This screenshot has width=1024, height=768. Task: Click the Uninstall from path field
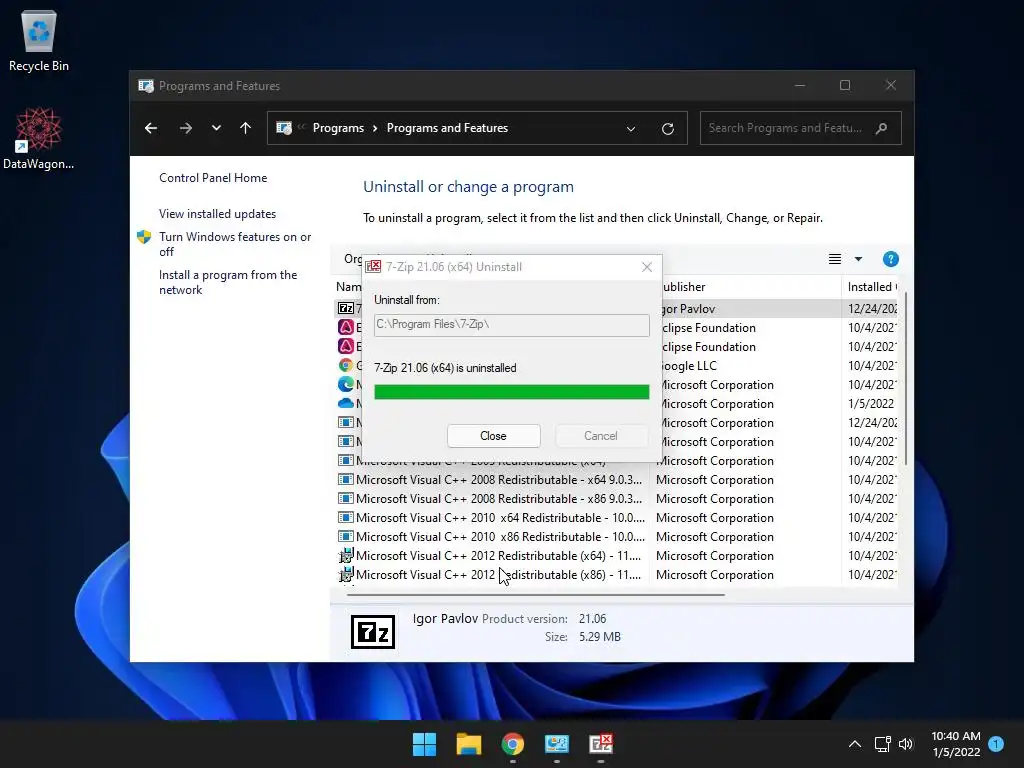511,325
